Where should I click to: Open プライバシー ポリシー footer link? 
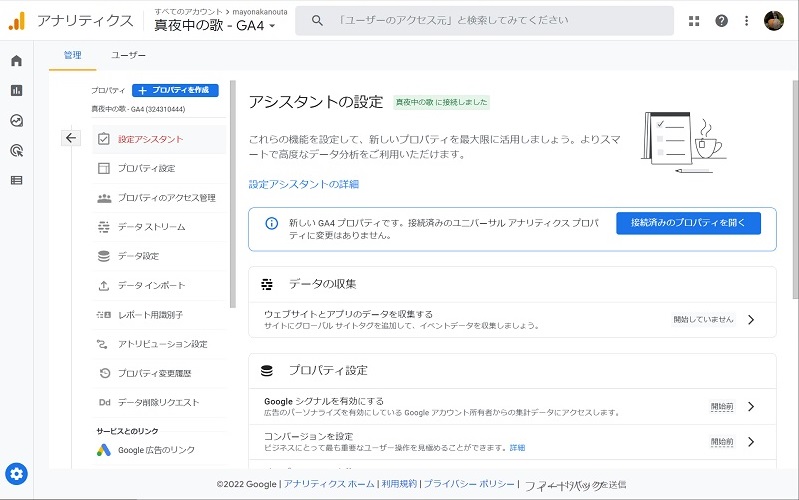pos(469,484)
